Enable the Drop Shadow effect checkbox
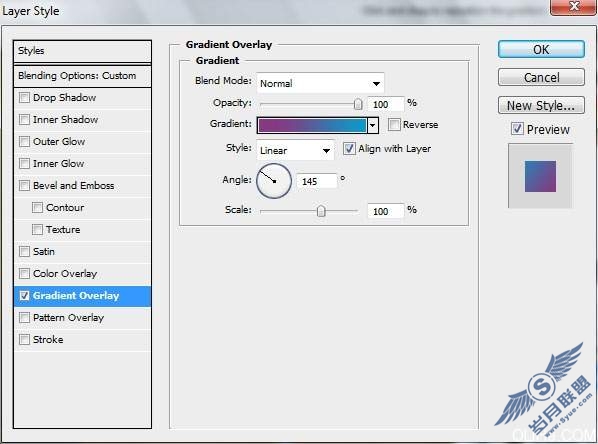Screen dimensions: 598x444 click(x=24, y=98)
